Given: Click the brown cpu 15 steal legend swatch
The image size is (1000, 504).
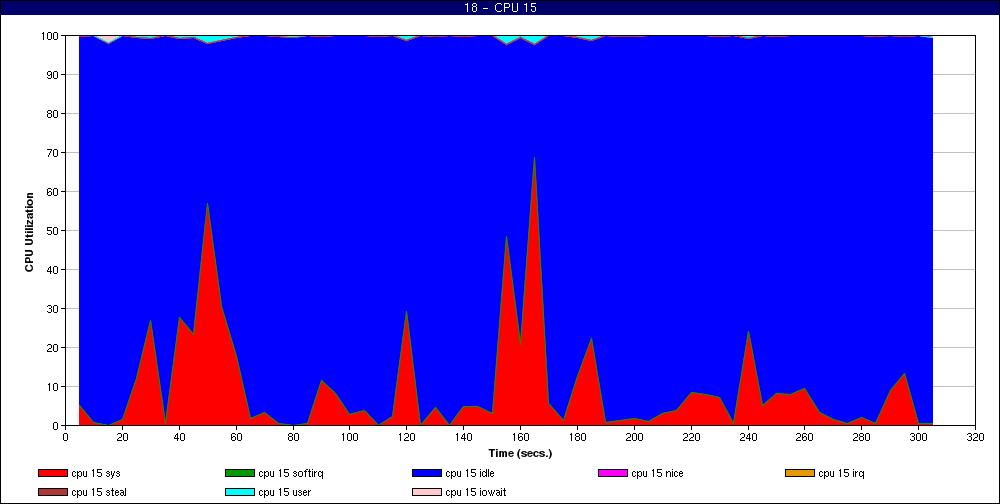Looking at the screenshot, I should (52, 492).
